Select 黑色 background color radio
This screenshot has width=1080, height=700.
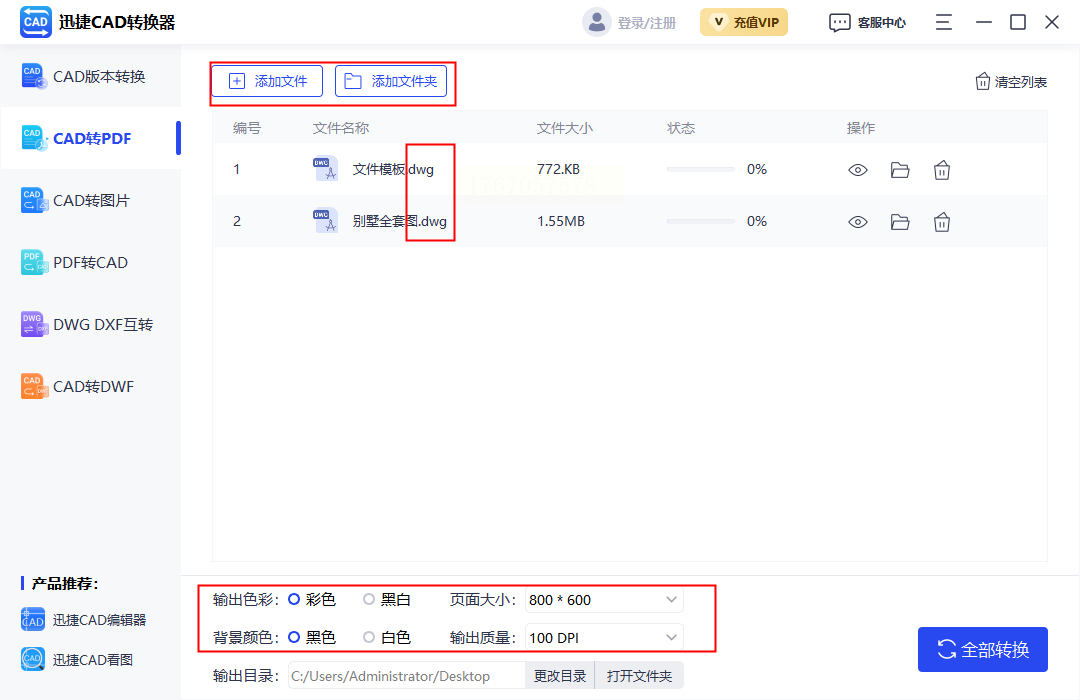tap(294, 637)
